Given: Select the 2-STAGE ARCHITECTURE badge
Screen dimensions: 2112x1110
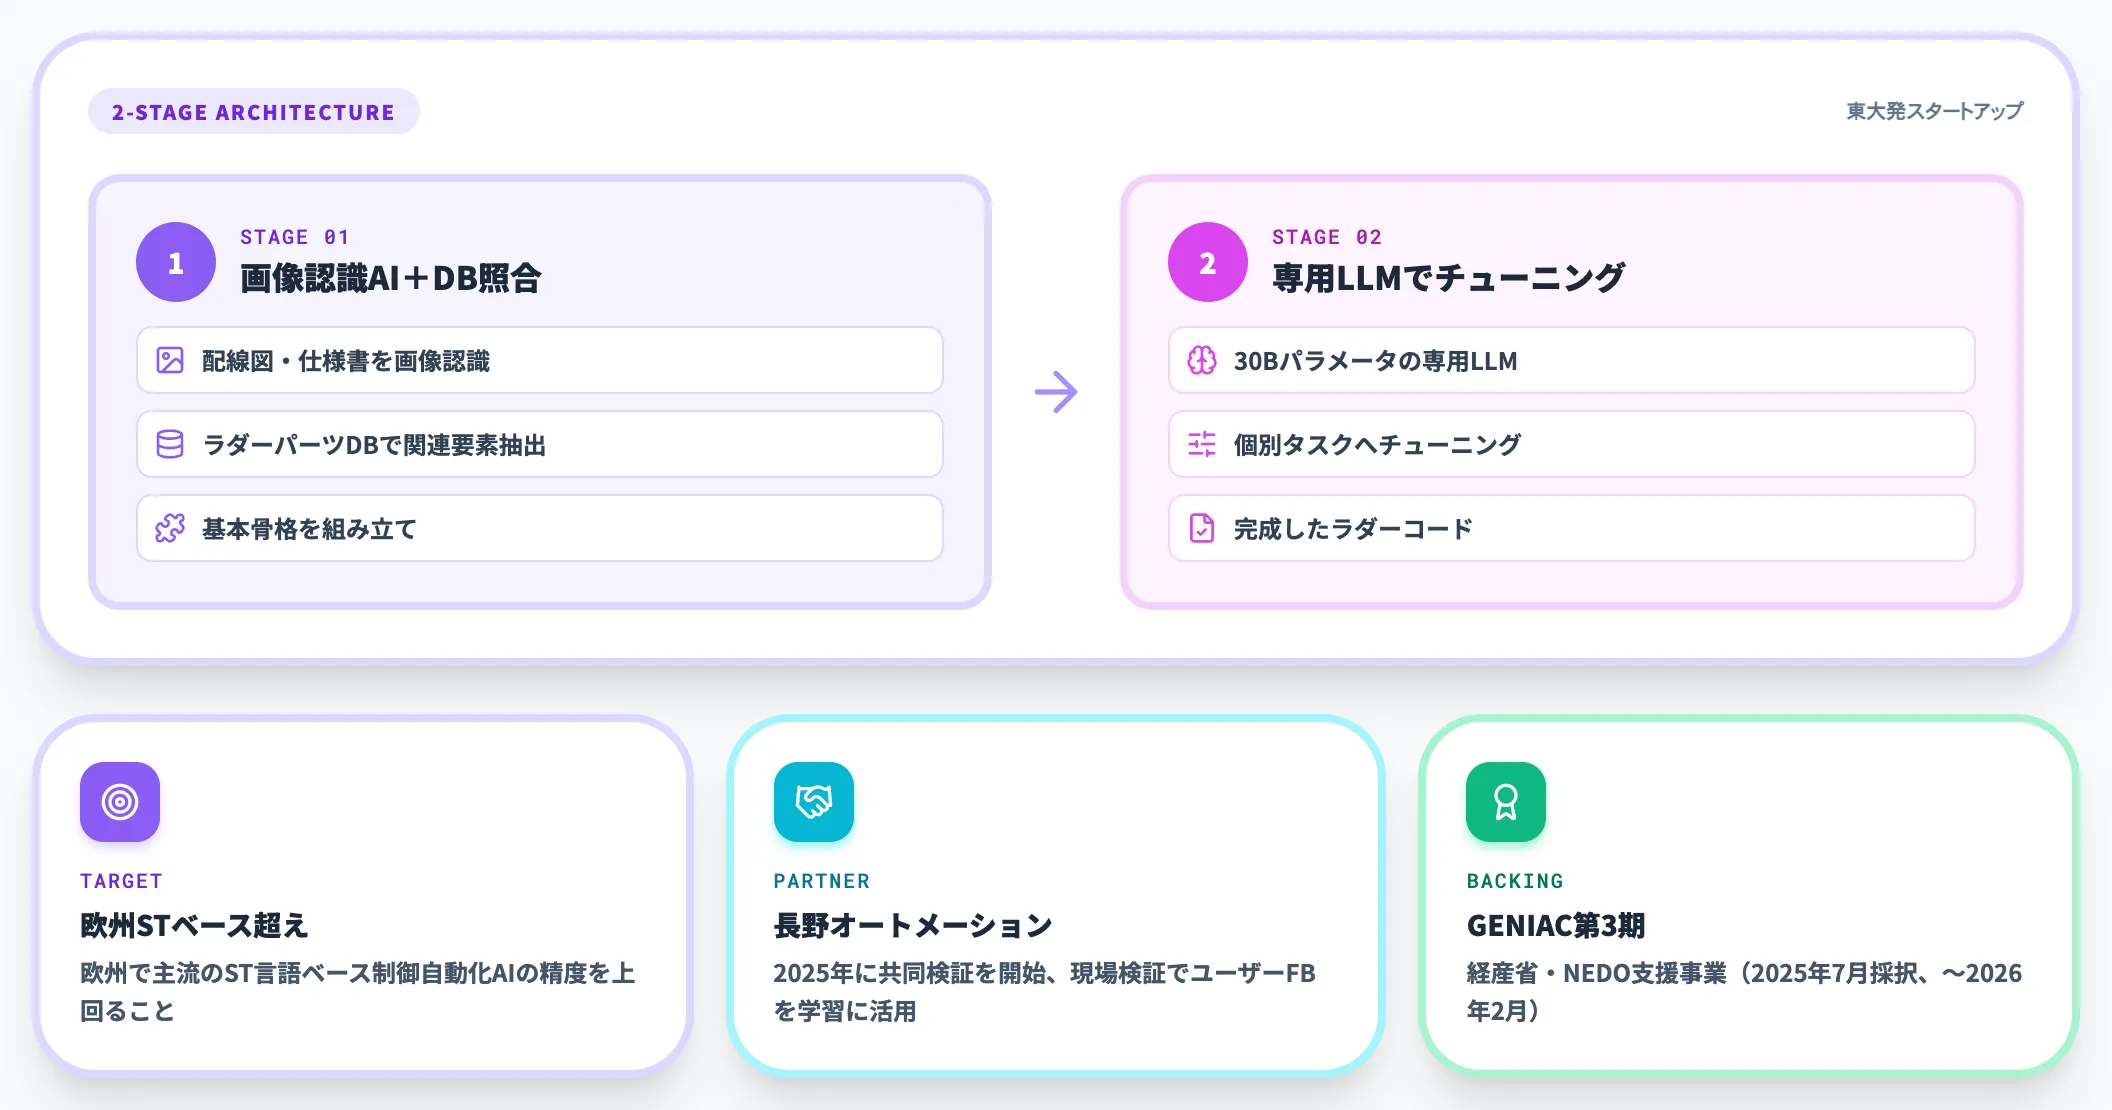Looking at the screenshot, I should click(254, 112).
